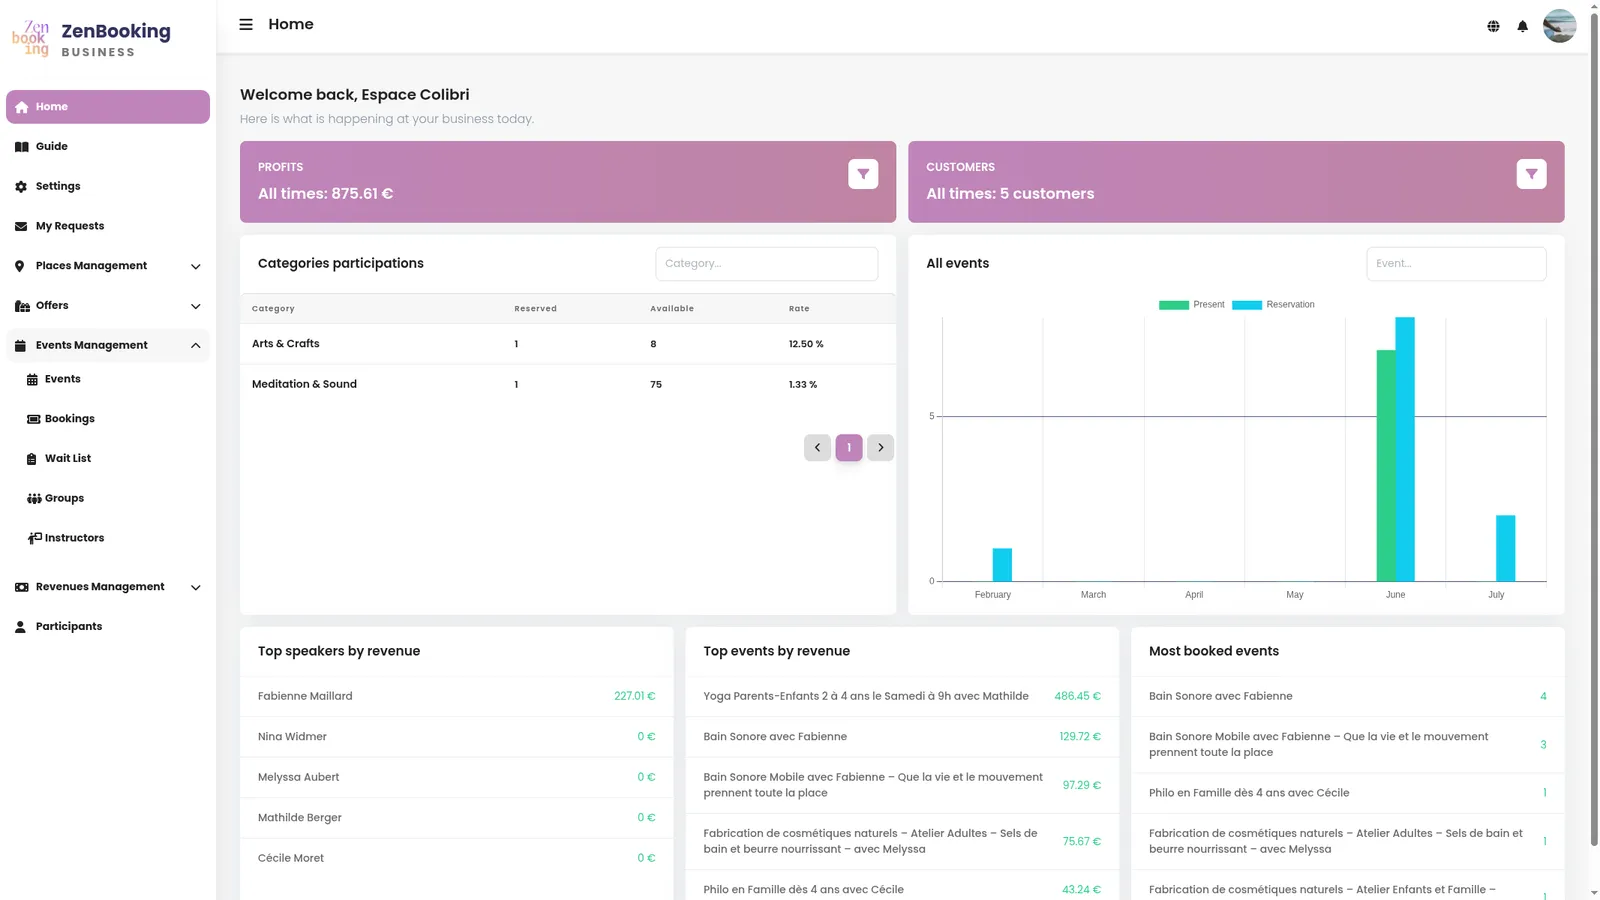Collapse Events Management section
This screenshot has height=900, width=1600.
coord(108,345)
